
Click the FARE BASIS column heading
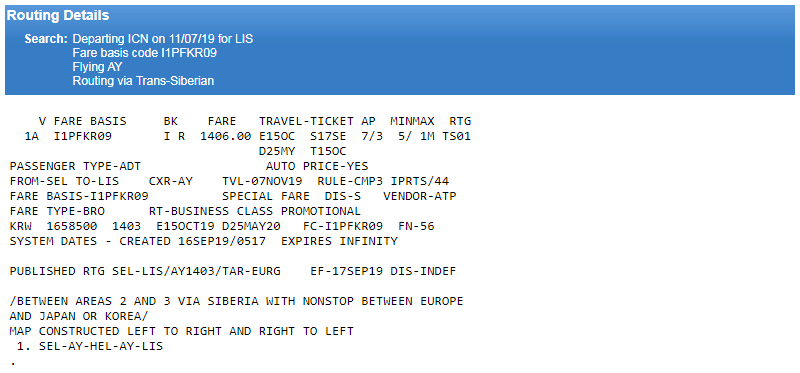pos(90,121)
